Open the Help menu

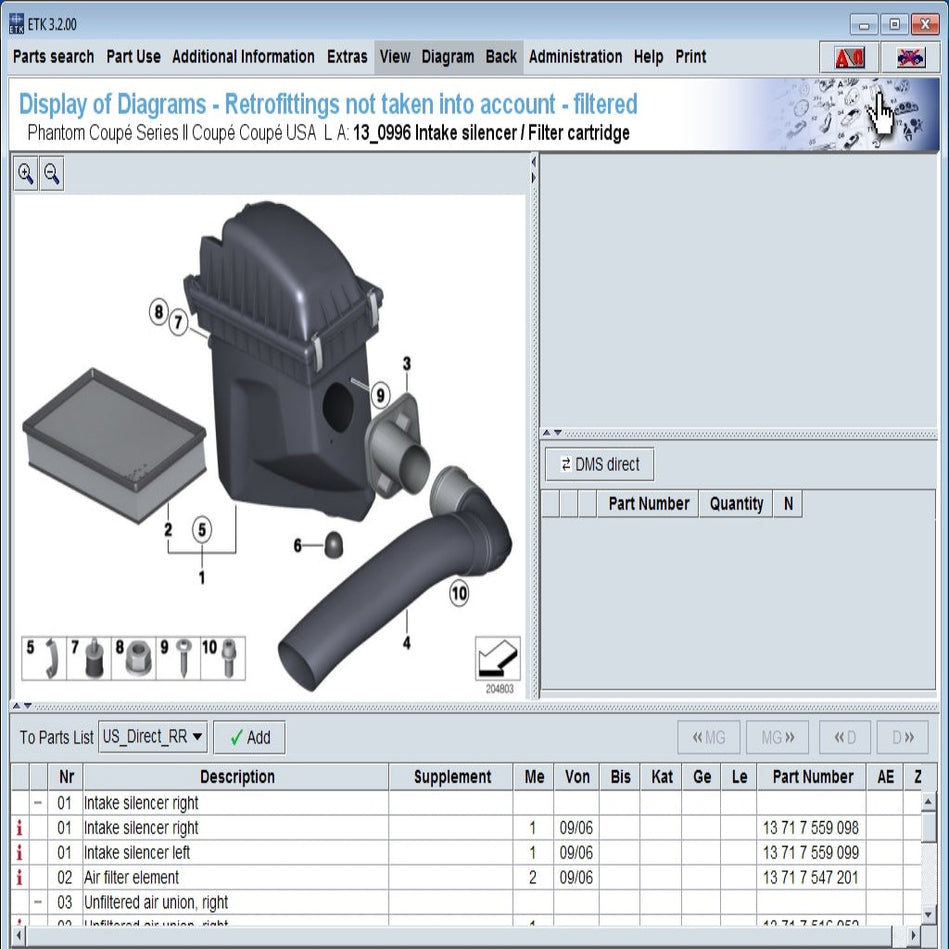[648, 56]
